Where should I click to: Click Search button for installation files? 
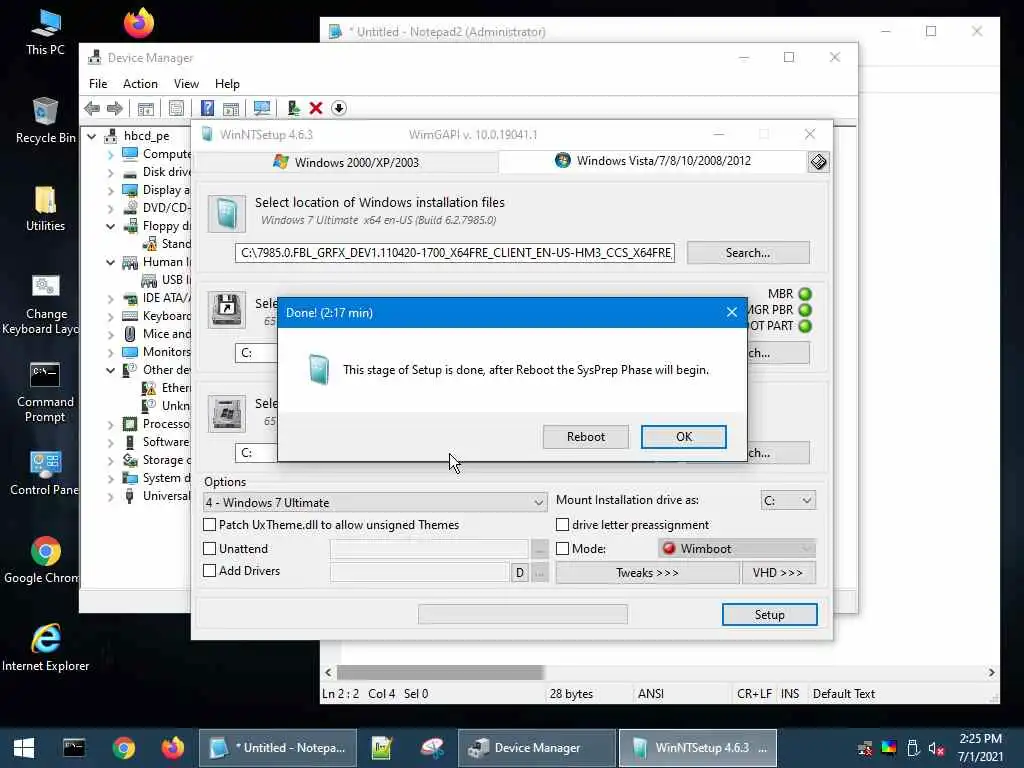[748, 253]
